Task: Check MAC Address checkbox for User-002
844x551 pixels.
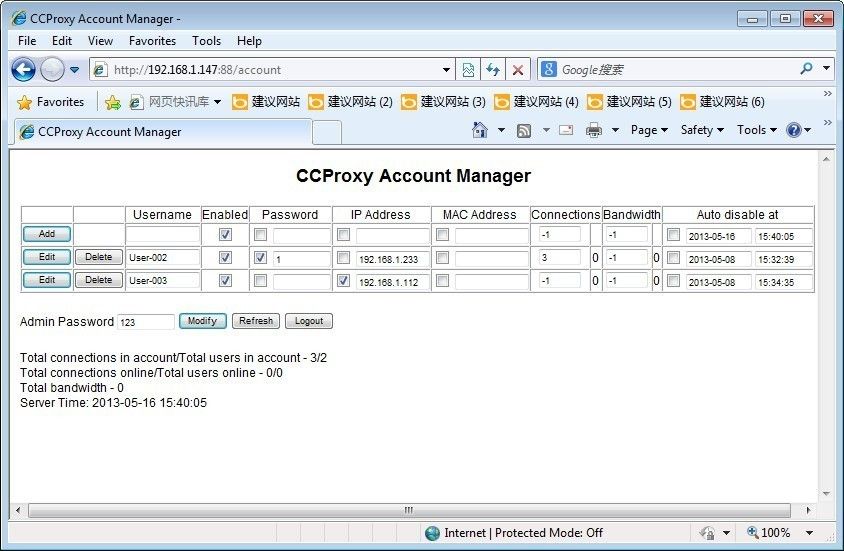Action: click(442, 258)
